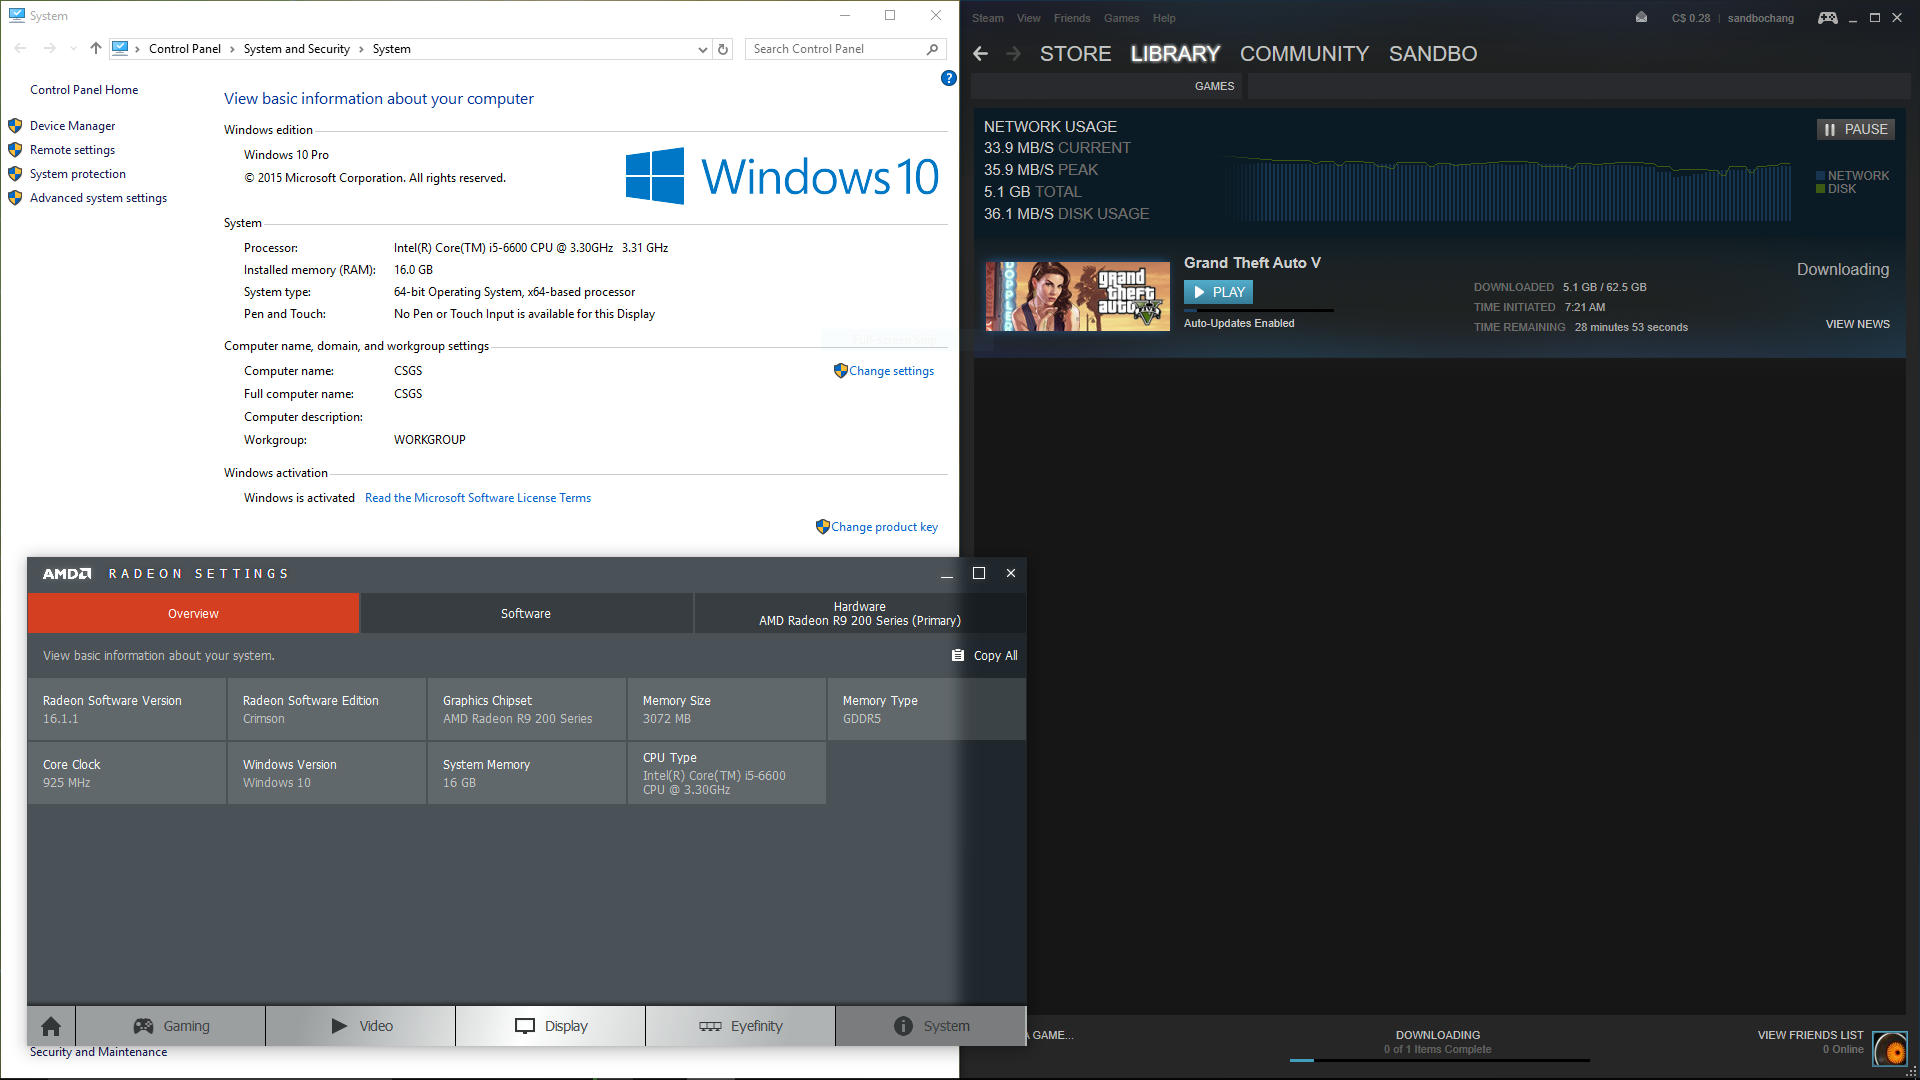Open the Eyefinity section in Radeon Settings
Screen dimensions: 1920x1080
click(741, 1026)
